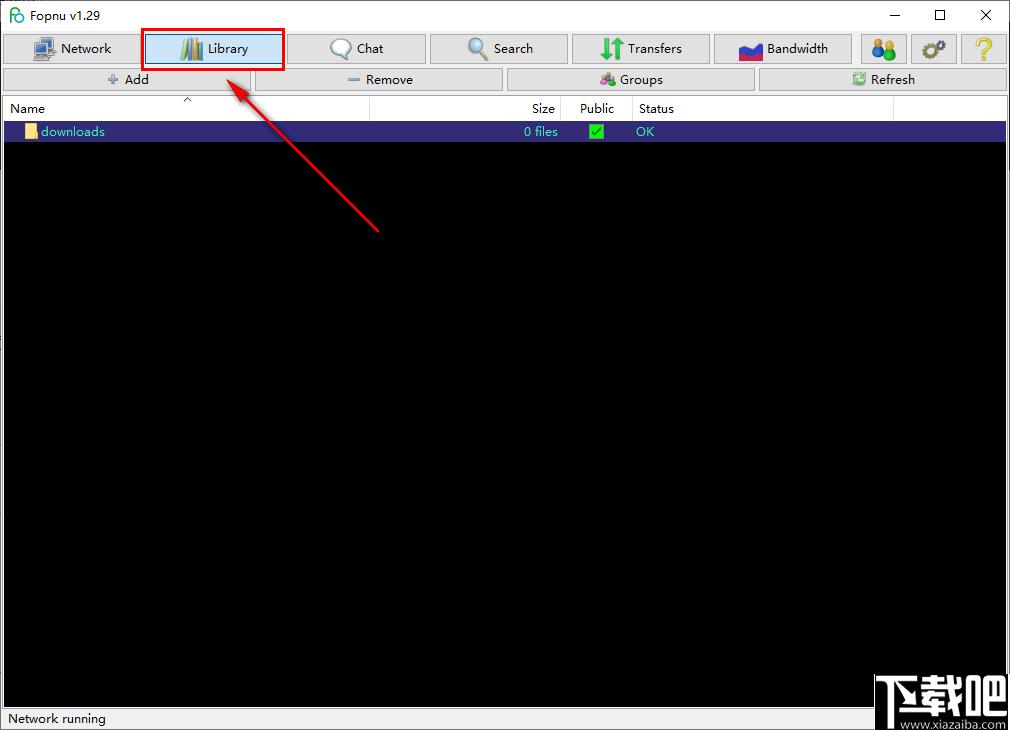Open the Groups dialog

tap(631, 79)
